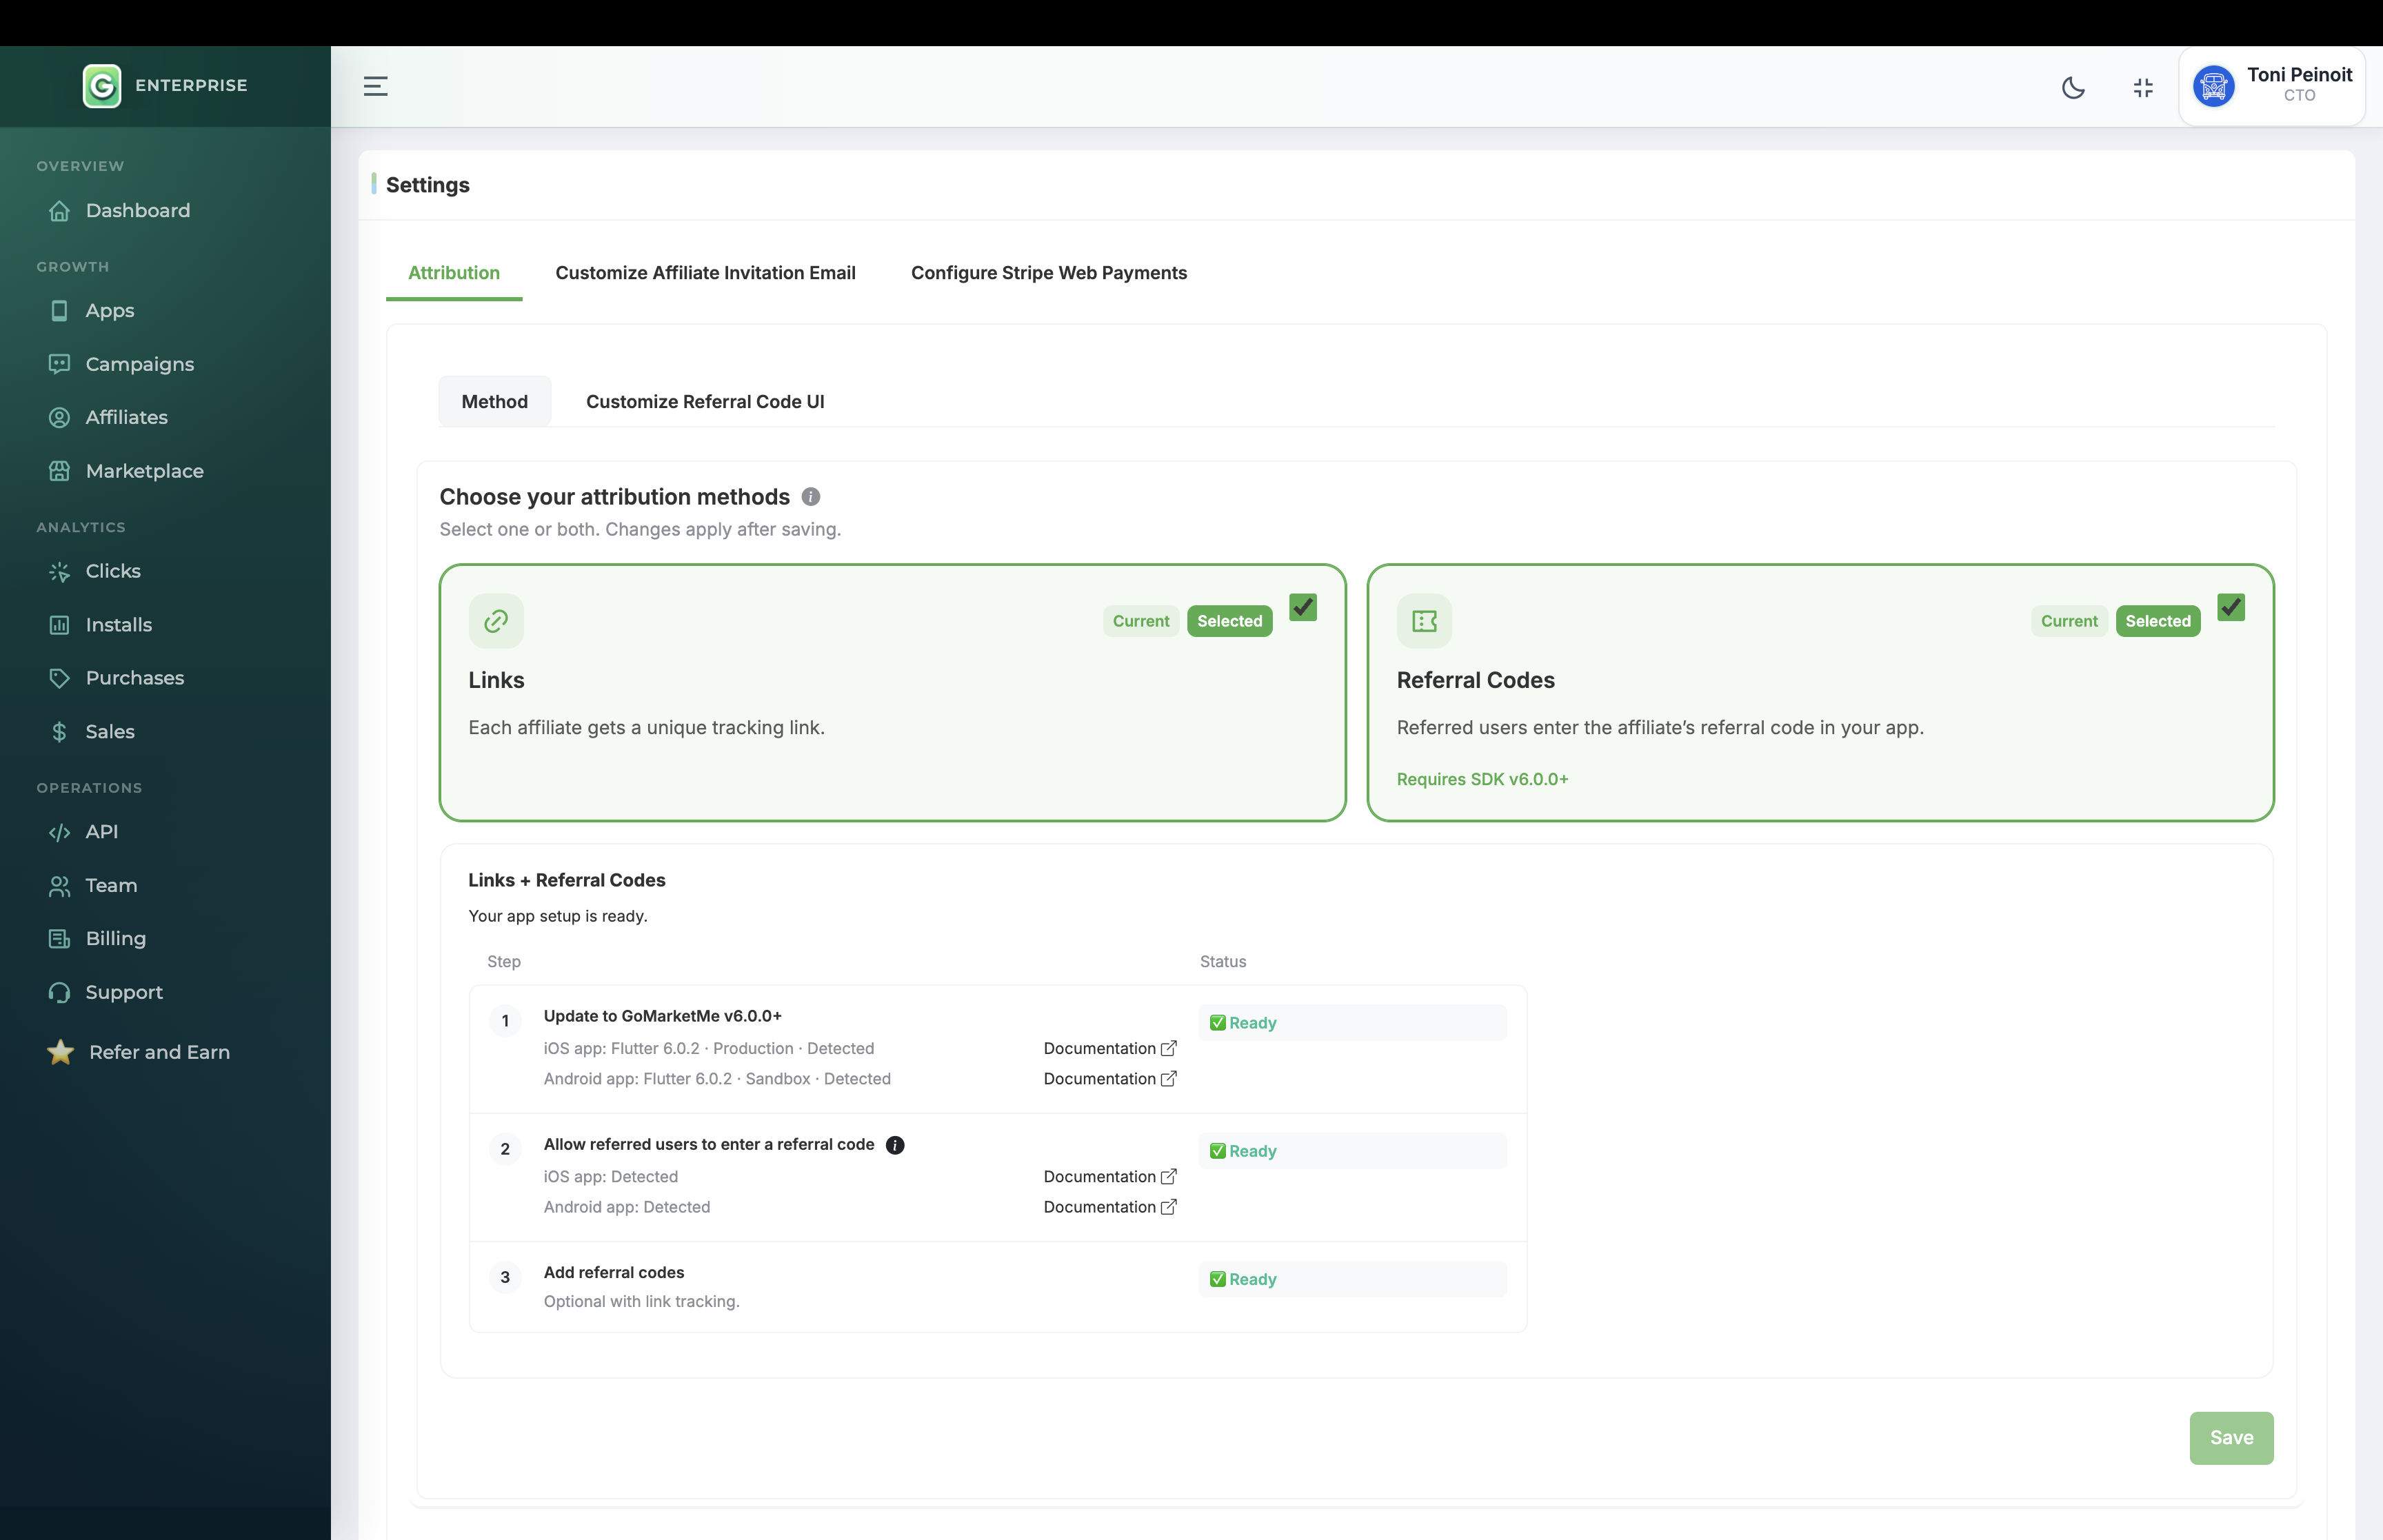Uncheck the Referral Codes method checkbox
Screen dimensions: 2383x1540
[2231, 607]
